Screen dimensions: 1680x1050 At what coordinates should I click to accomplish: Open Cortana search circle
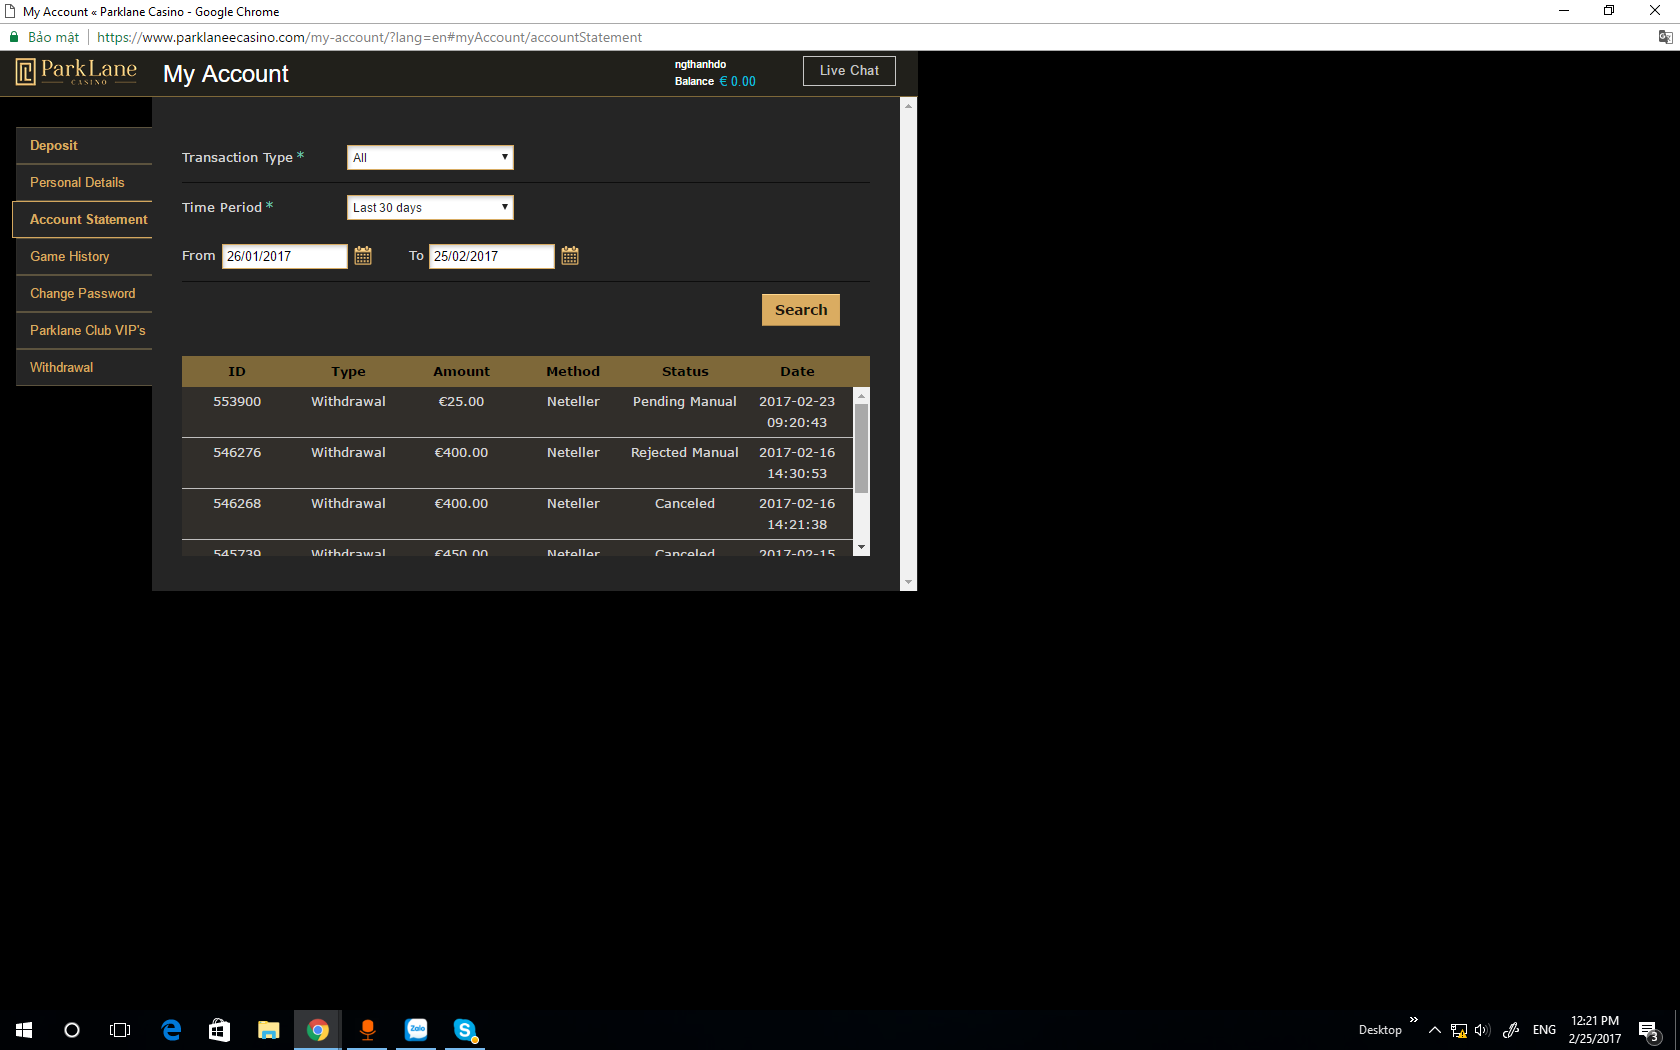[x=72, y=1030]
